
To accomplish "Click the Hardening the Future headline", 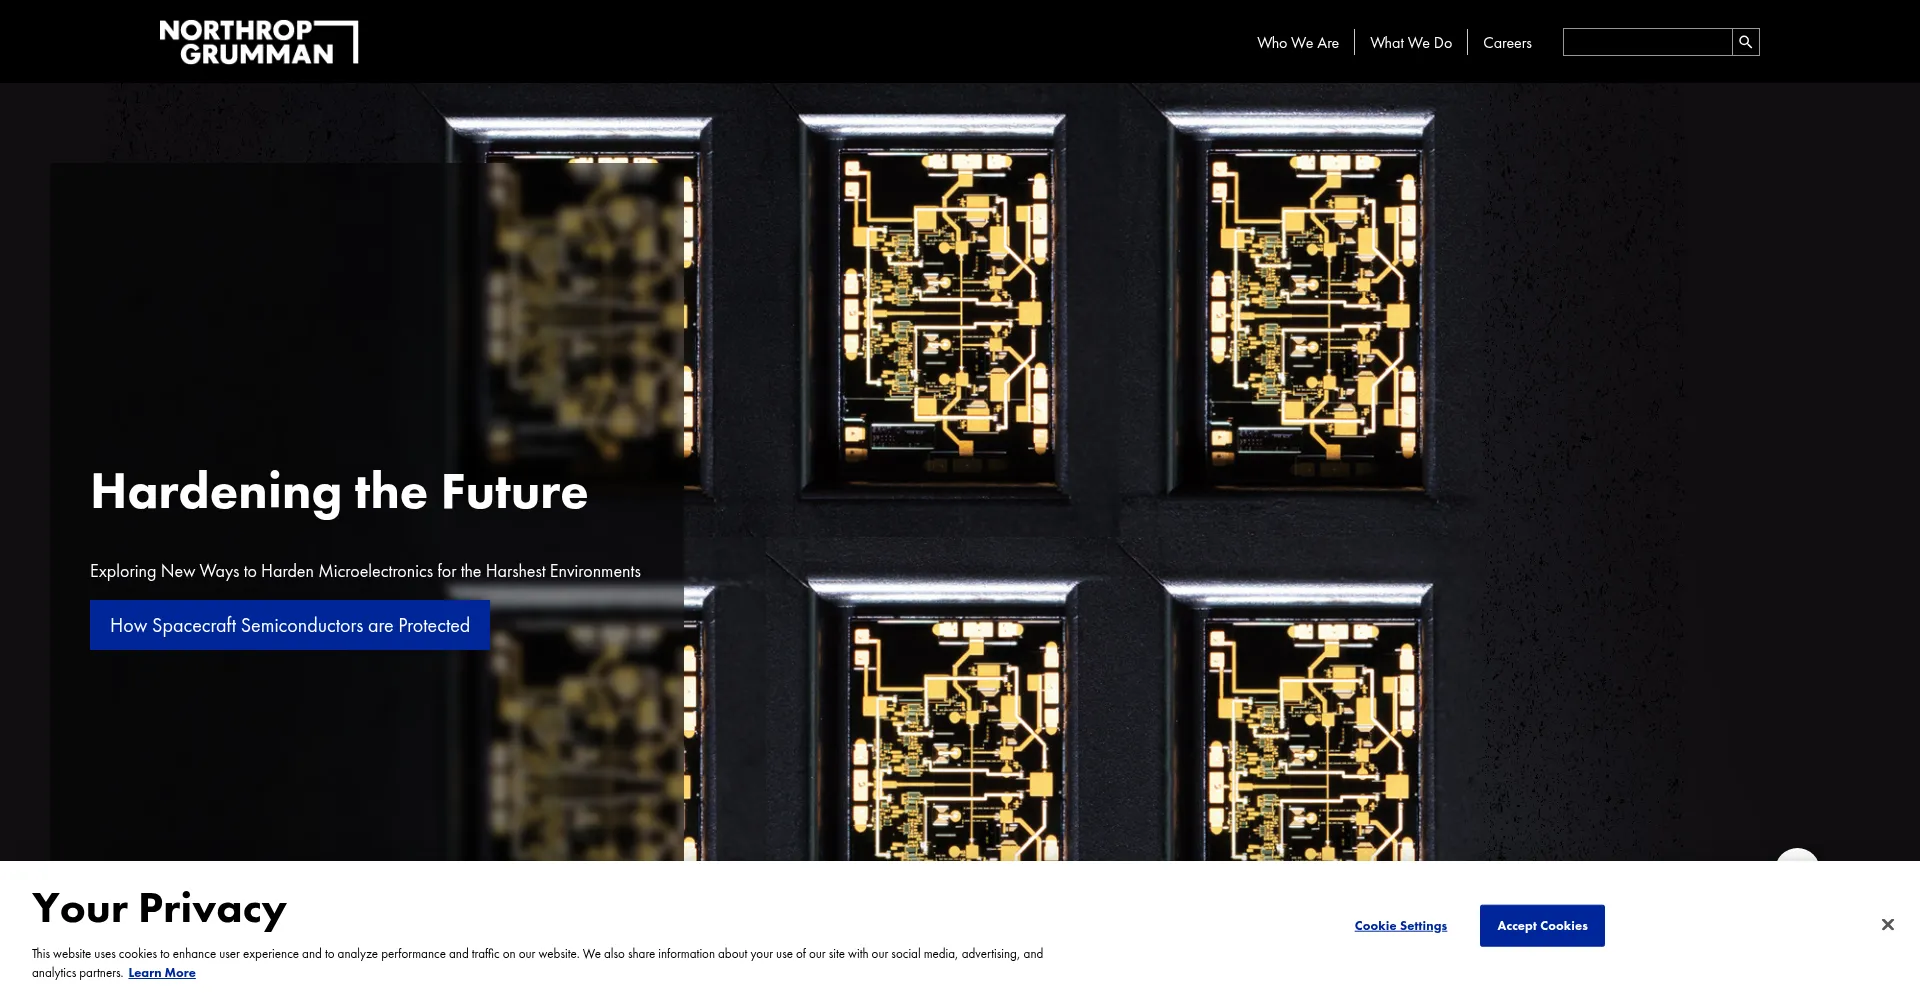I will point(339,492).
